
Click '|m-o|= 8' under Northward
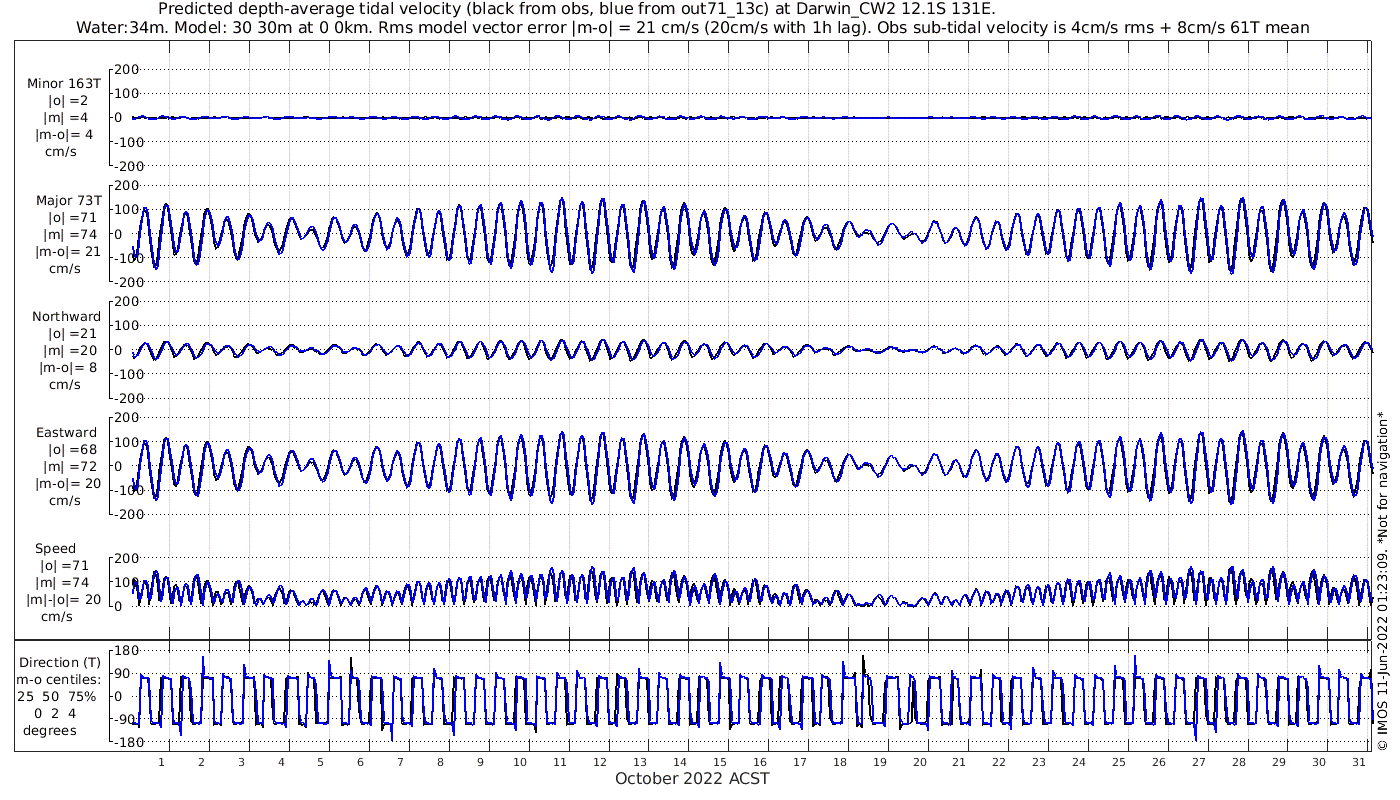point(66,368)
